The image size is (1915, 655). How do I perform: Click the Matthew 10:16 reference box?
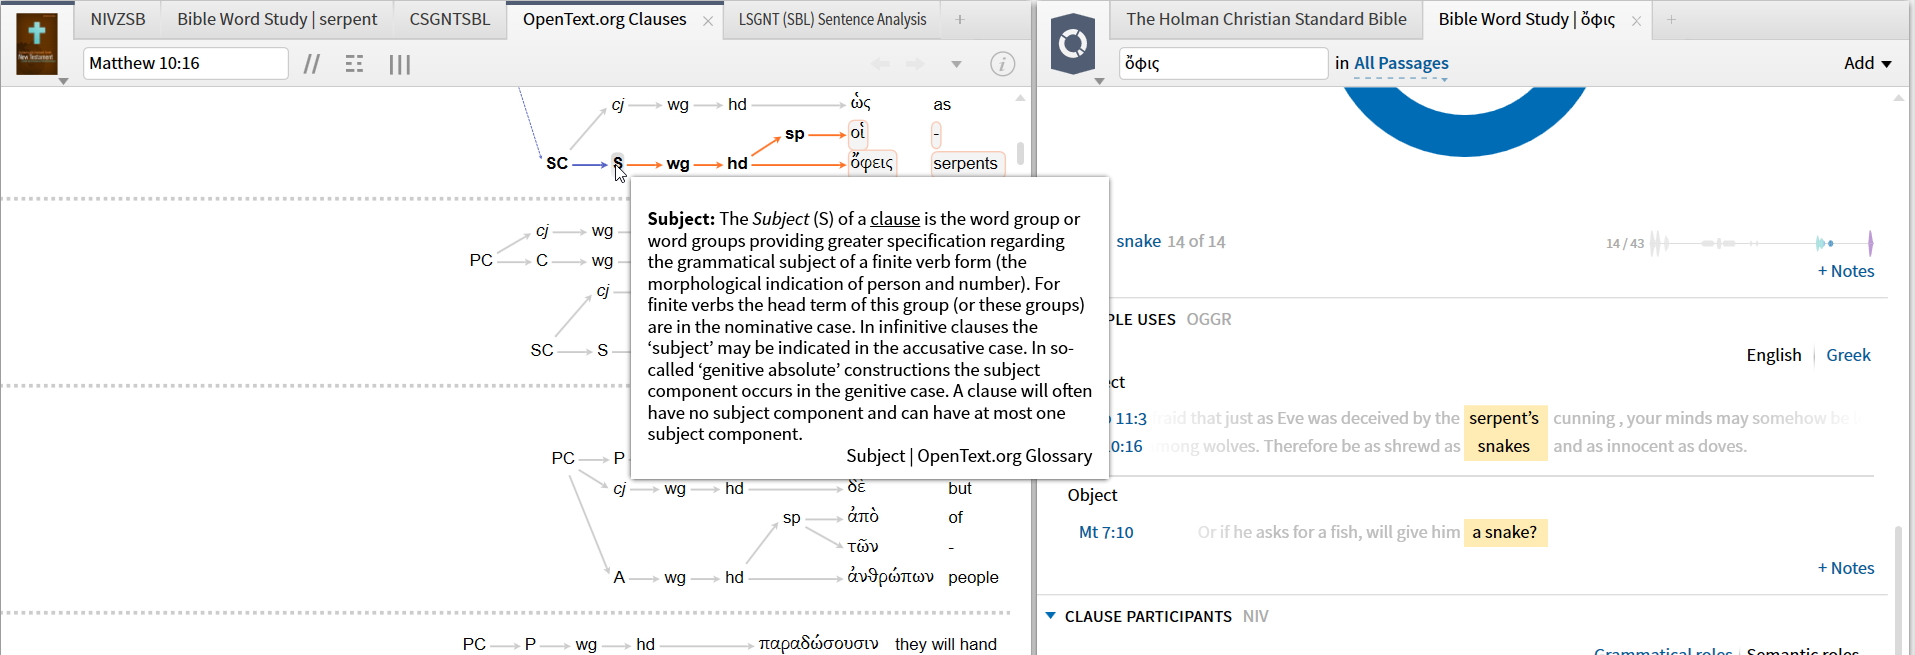(x=185, y=63)
